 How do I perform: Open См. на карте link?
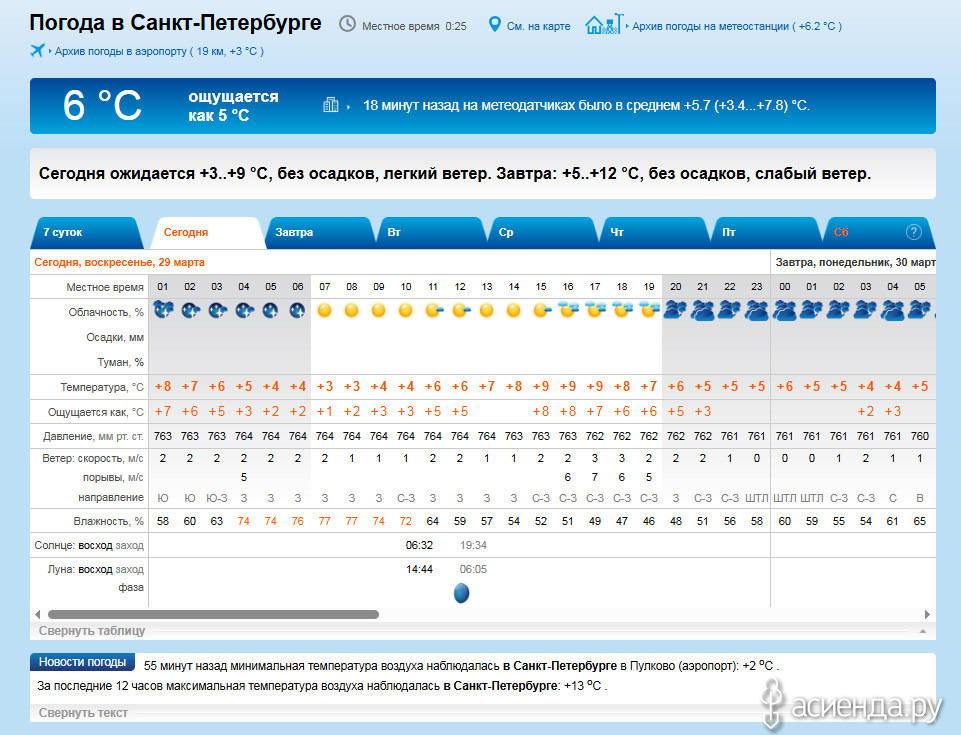coord(539,26)
